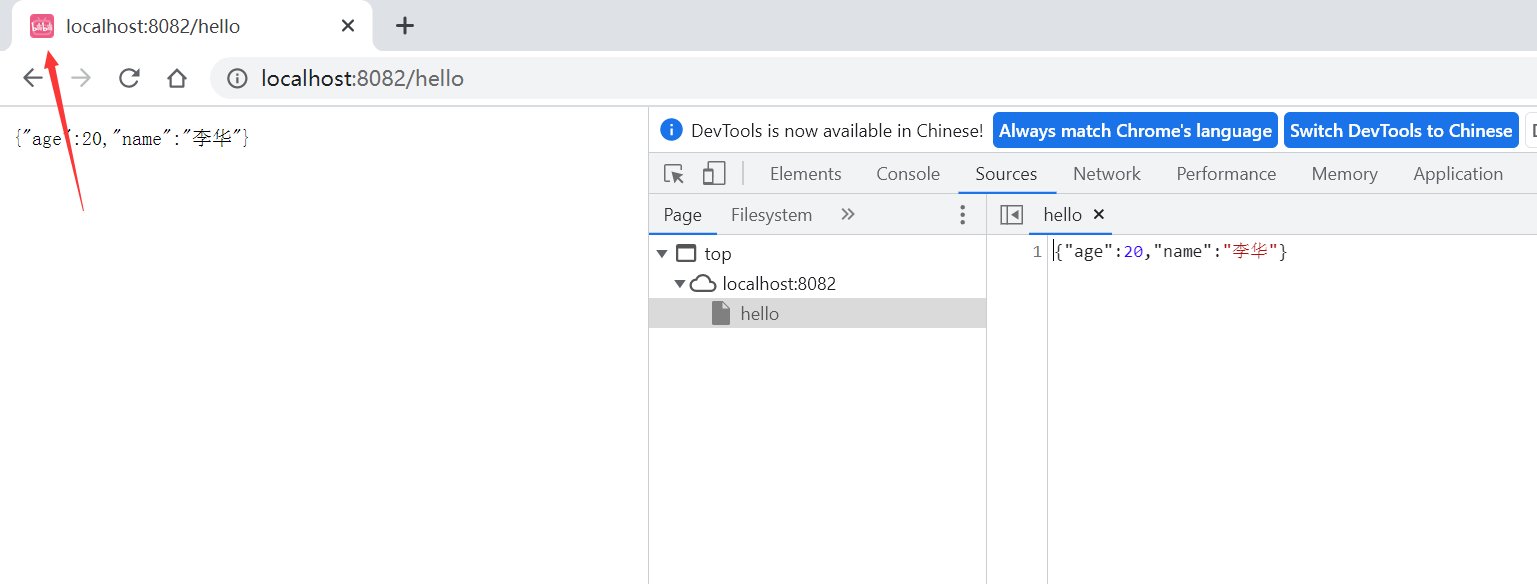Open the navigator three-dot options menu

[x=963, y=214]
